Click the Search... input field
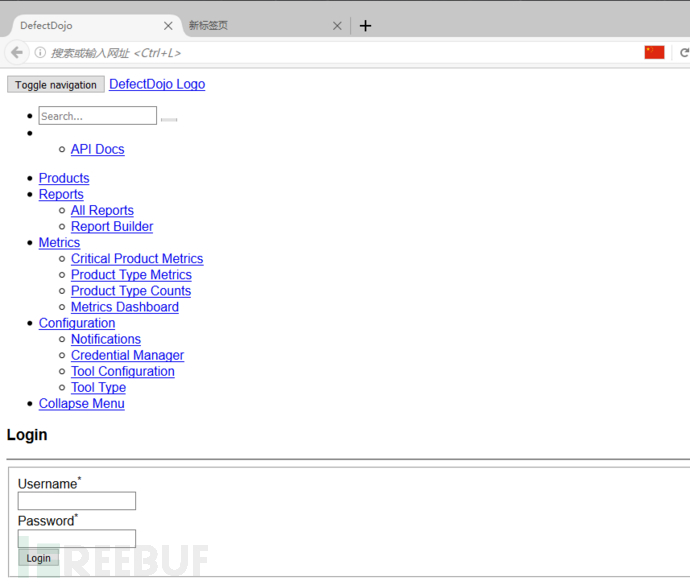 (98, 116)
